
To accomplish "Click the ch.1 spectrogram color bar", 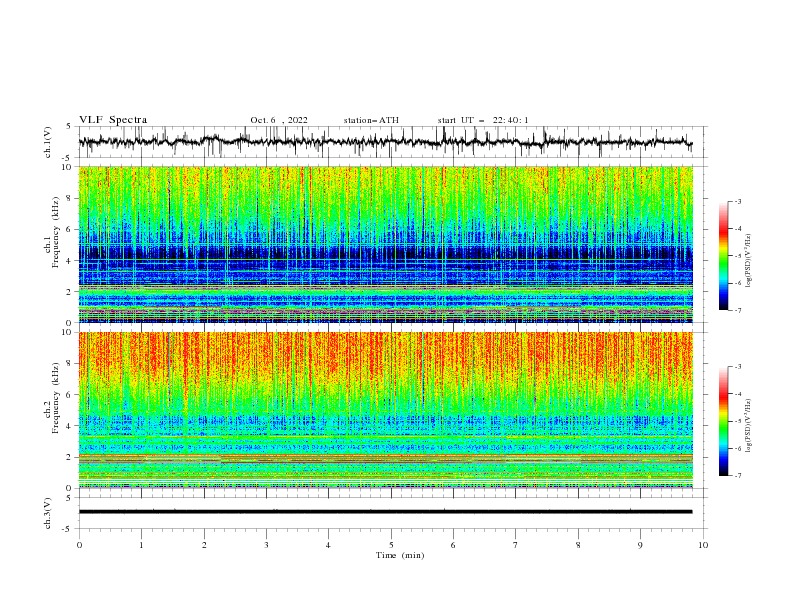I will point(724,256).
